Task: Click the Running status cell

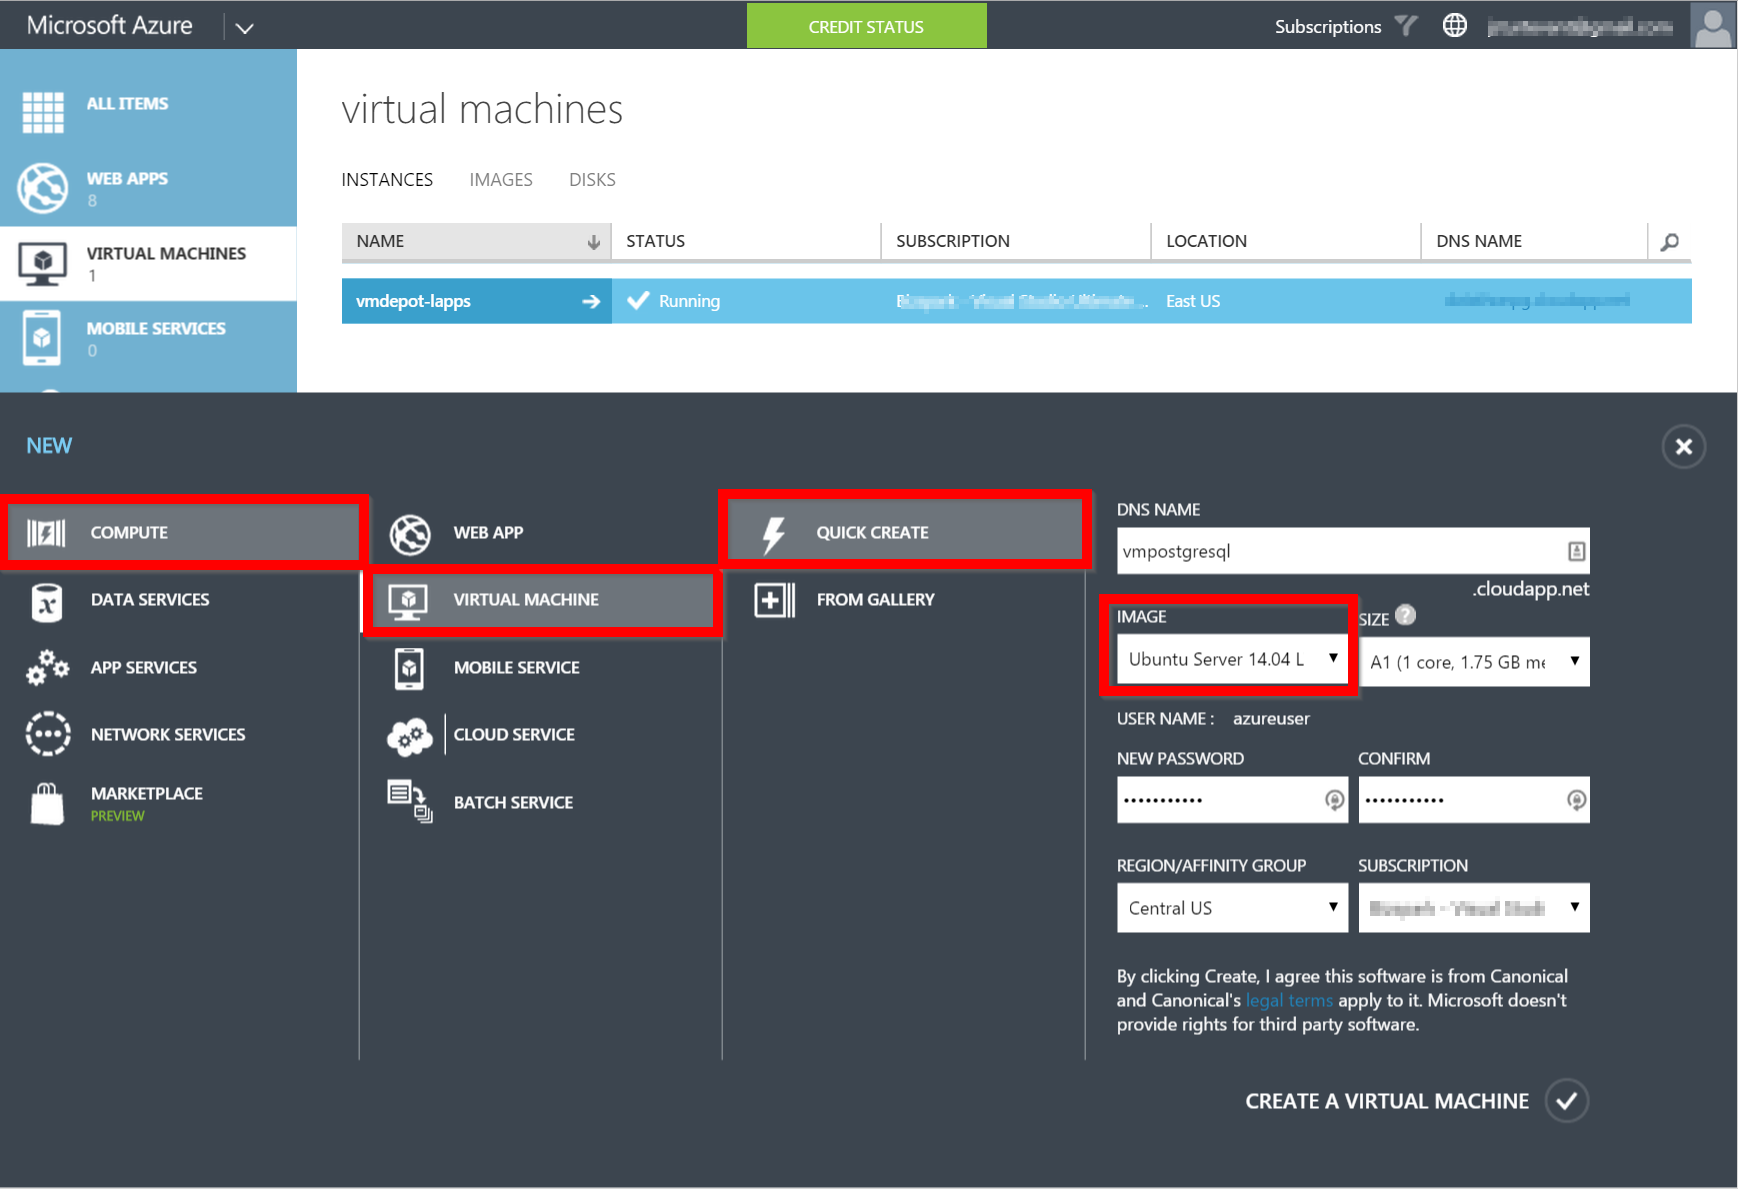Action: pos(746,301)
